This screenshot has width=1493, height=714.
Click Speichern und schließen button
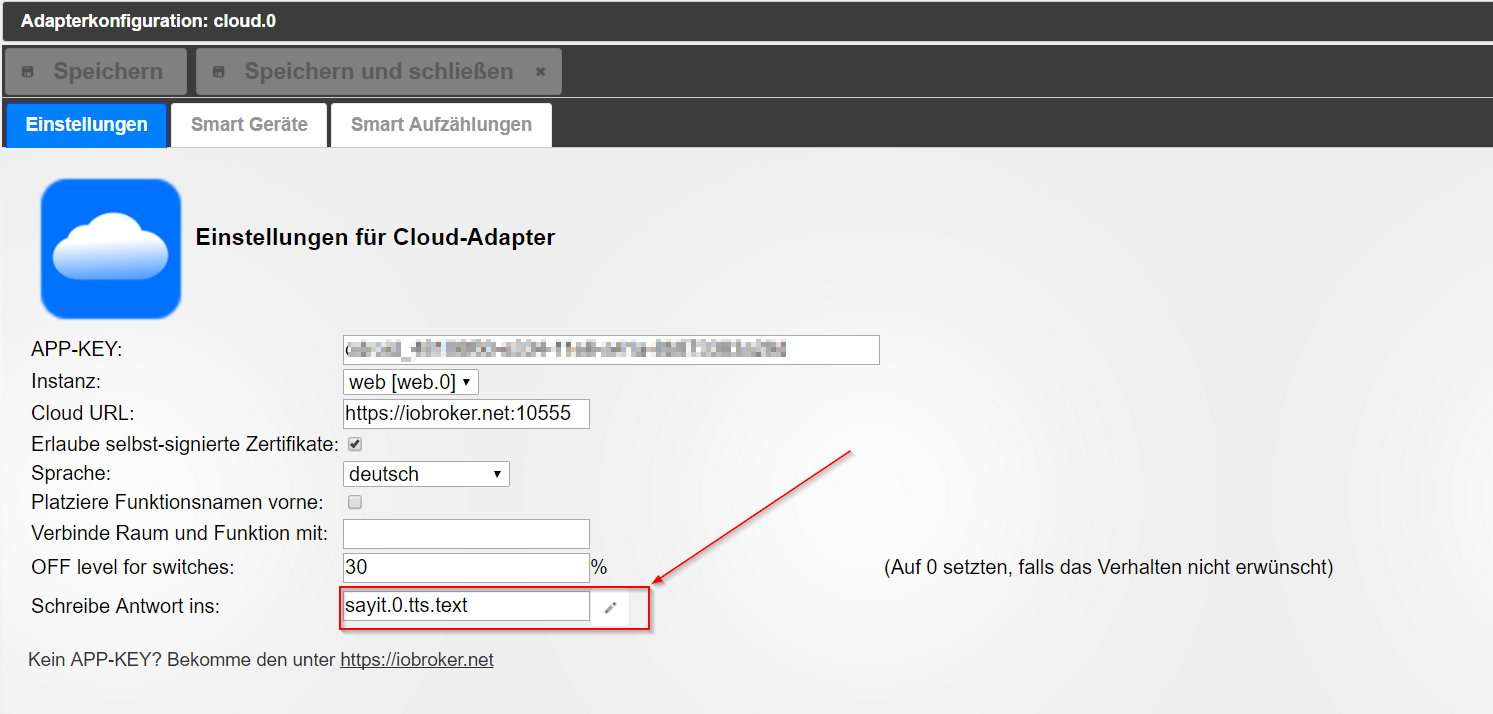click(378, 72)
